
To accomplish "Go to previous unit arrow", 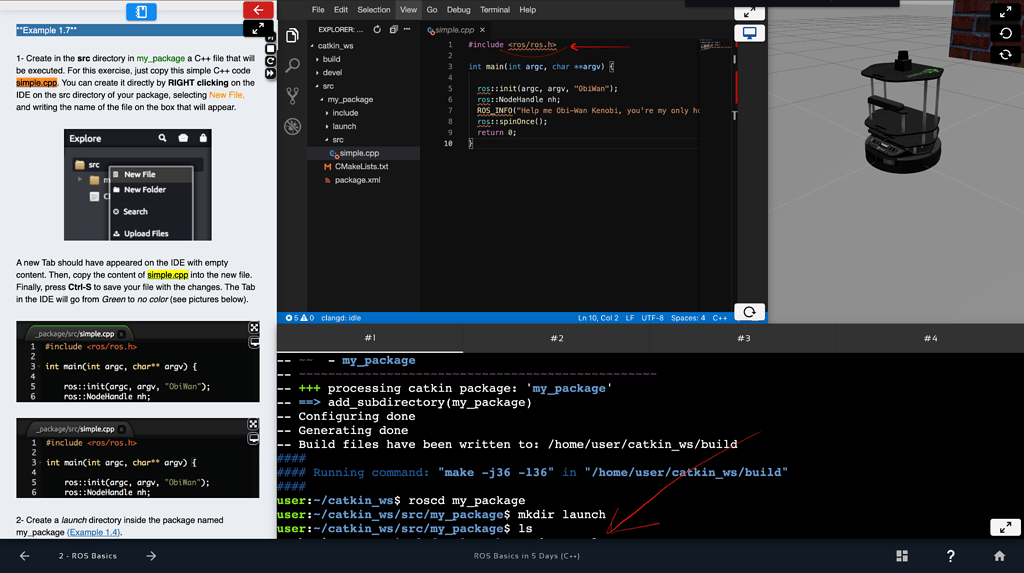I will click(24, 556).
